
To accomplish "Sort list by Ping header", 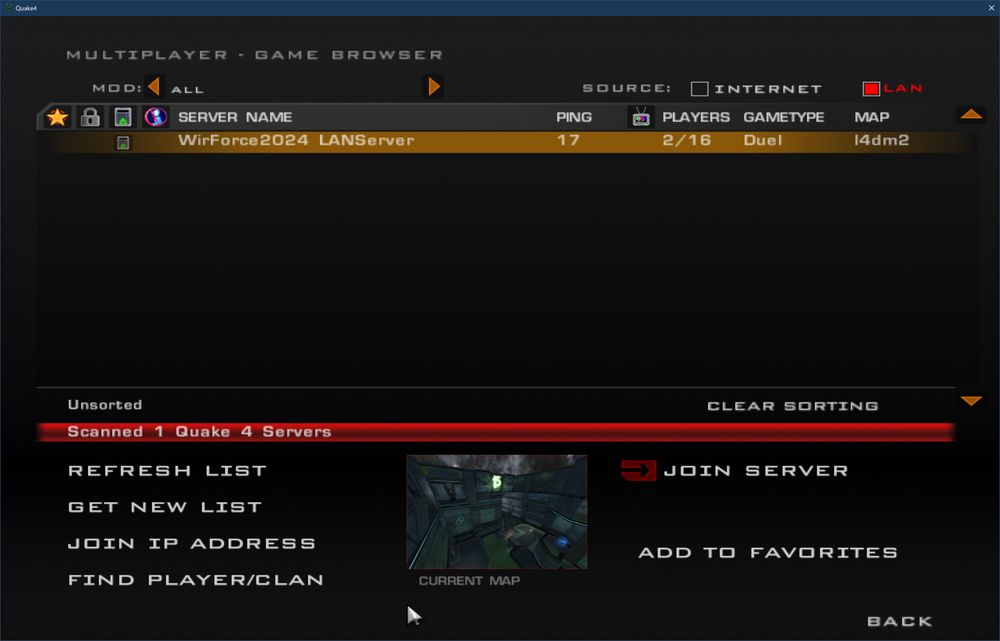I will tap(574, 117).
